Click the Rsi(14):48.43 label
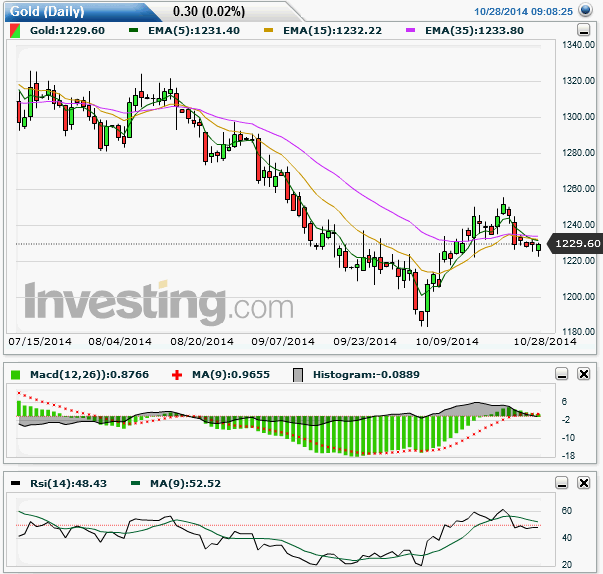Screen dimensions: 603x574 pos(68,483)
